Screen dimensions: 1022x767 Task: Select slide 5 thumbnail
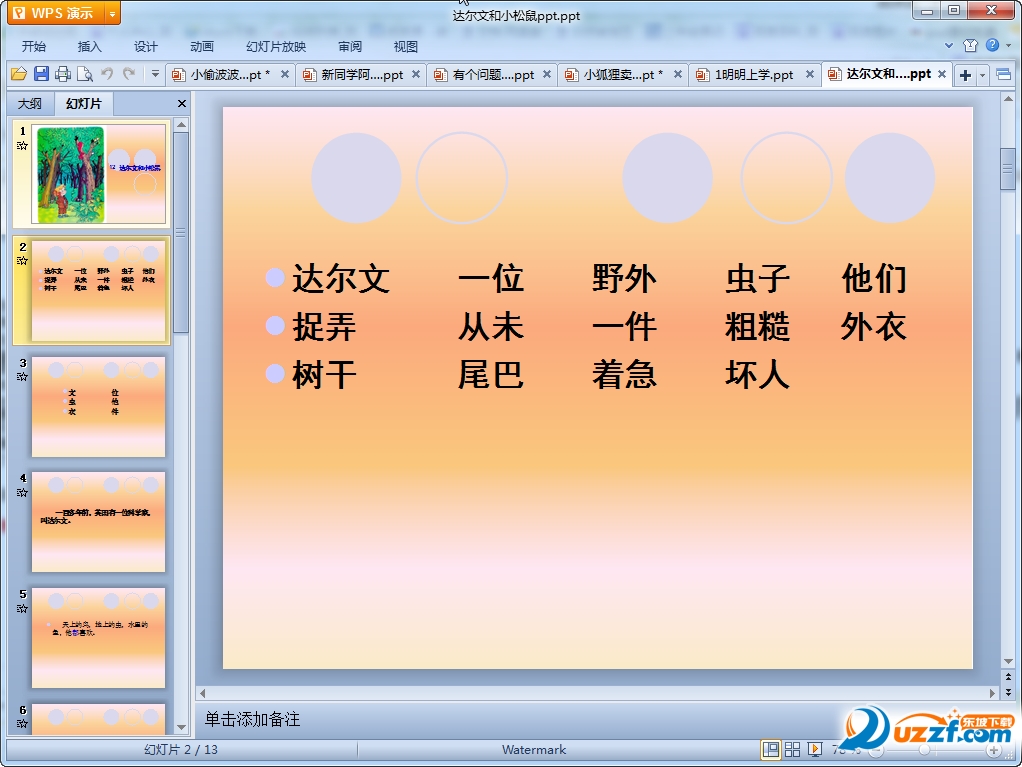[98, 638]
